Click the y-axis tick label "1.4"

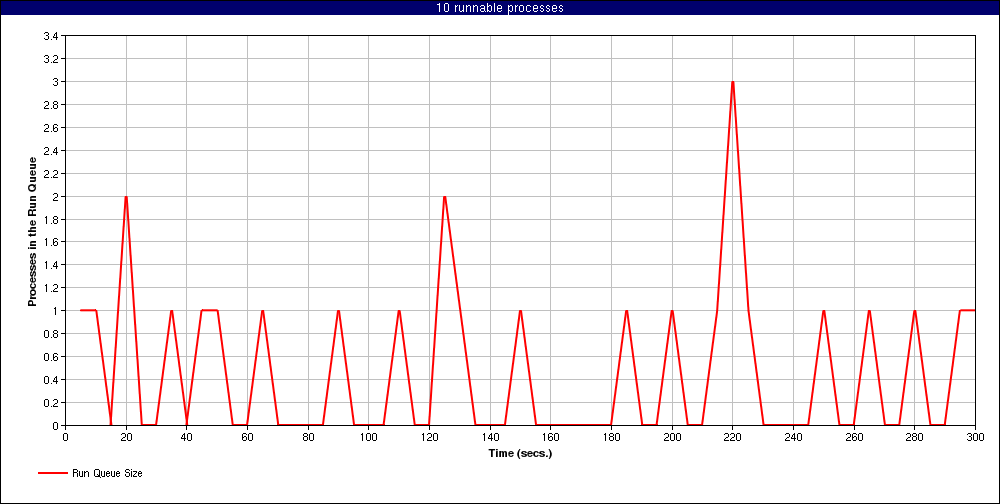click(50, 265)
